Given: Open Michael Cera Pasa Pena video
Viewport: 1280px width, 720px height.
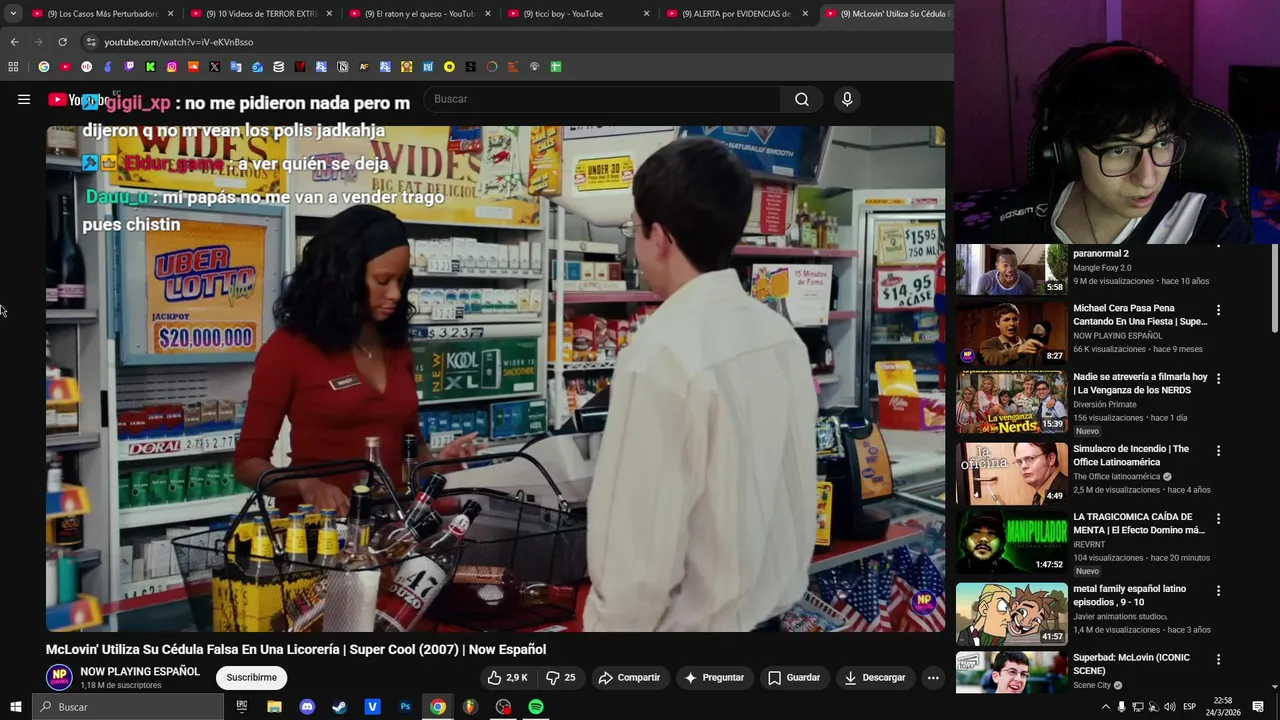Looking at the screenshot, I should [x=1012, y=333].
